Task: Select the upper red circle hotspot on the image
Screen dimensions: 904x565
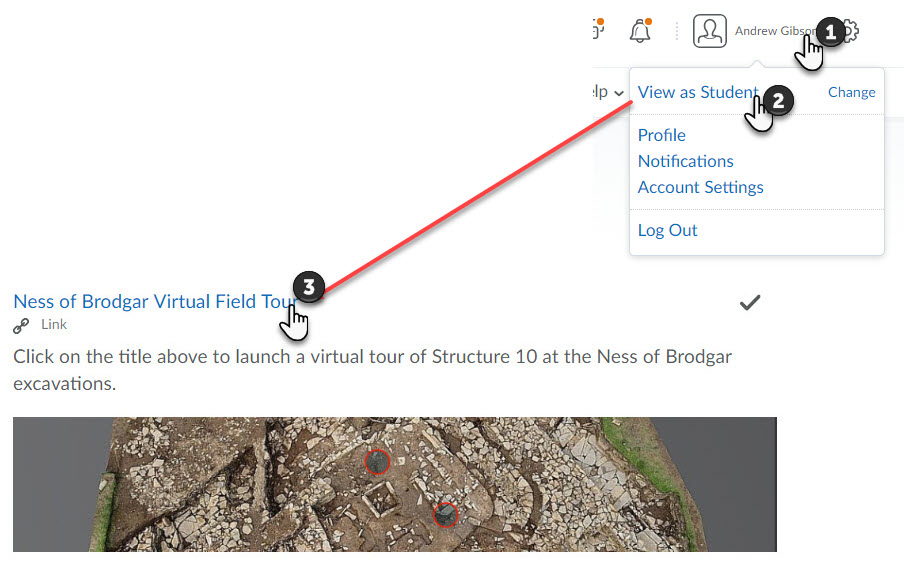Action: tap(378, 461)
